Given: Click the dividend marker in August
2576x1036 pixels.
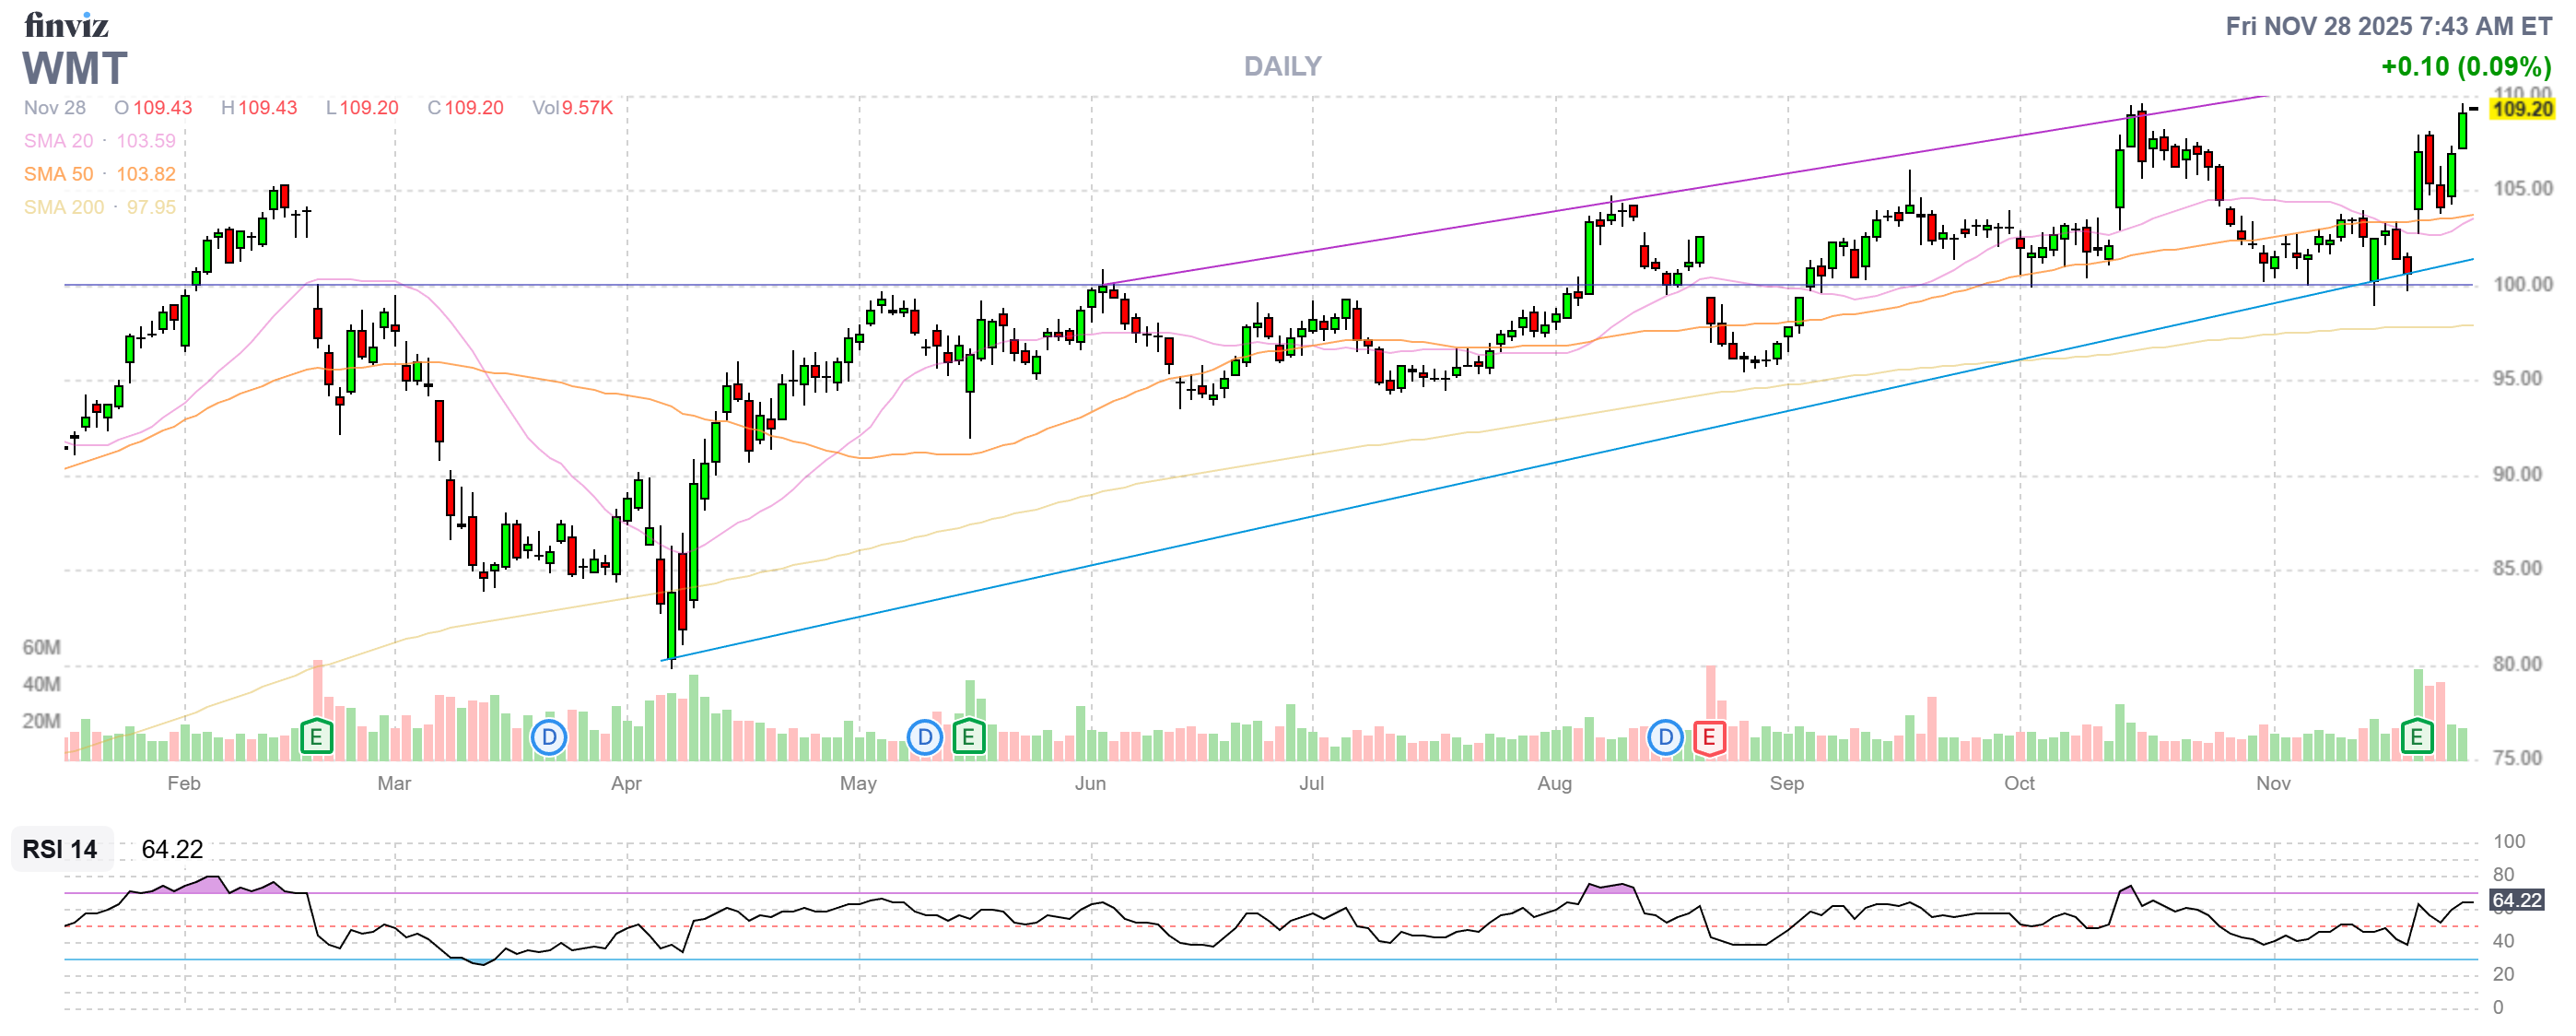Looking at the screenshot, I should [1665, 738].
